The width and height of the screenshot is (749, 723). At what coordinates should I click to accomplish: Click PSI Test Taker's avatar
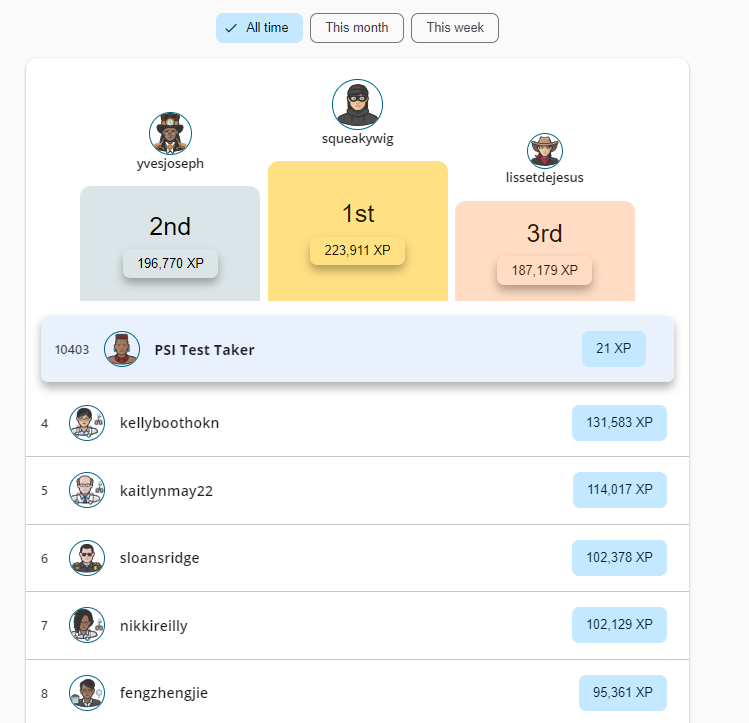[x=122, y=349]
